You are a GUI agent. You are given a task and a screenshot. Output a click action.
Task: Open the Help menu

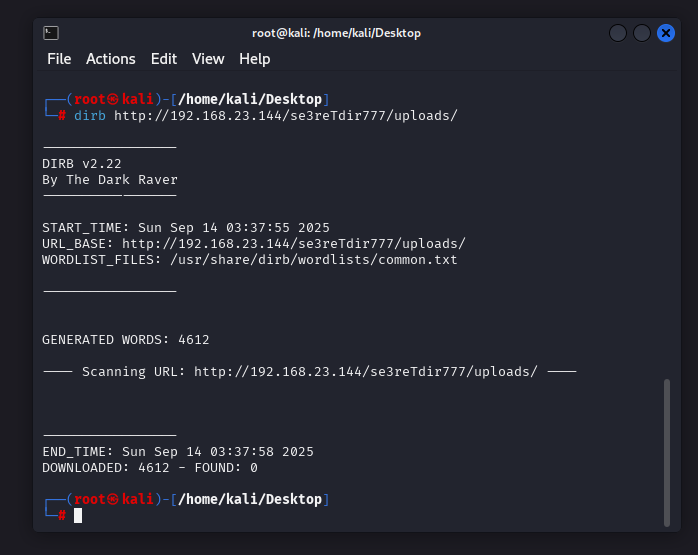254,59
